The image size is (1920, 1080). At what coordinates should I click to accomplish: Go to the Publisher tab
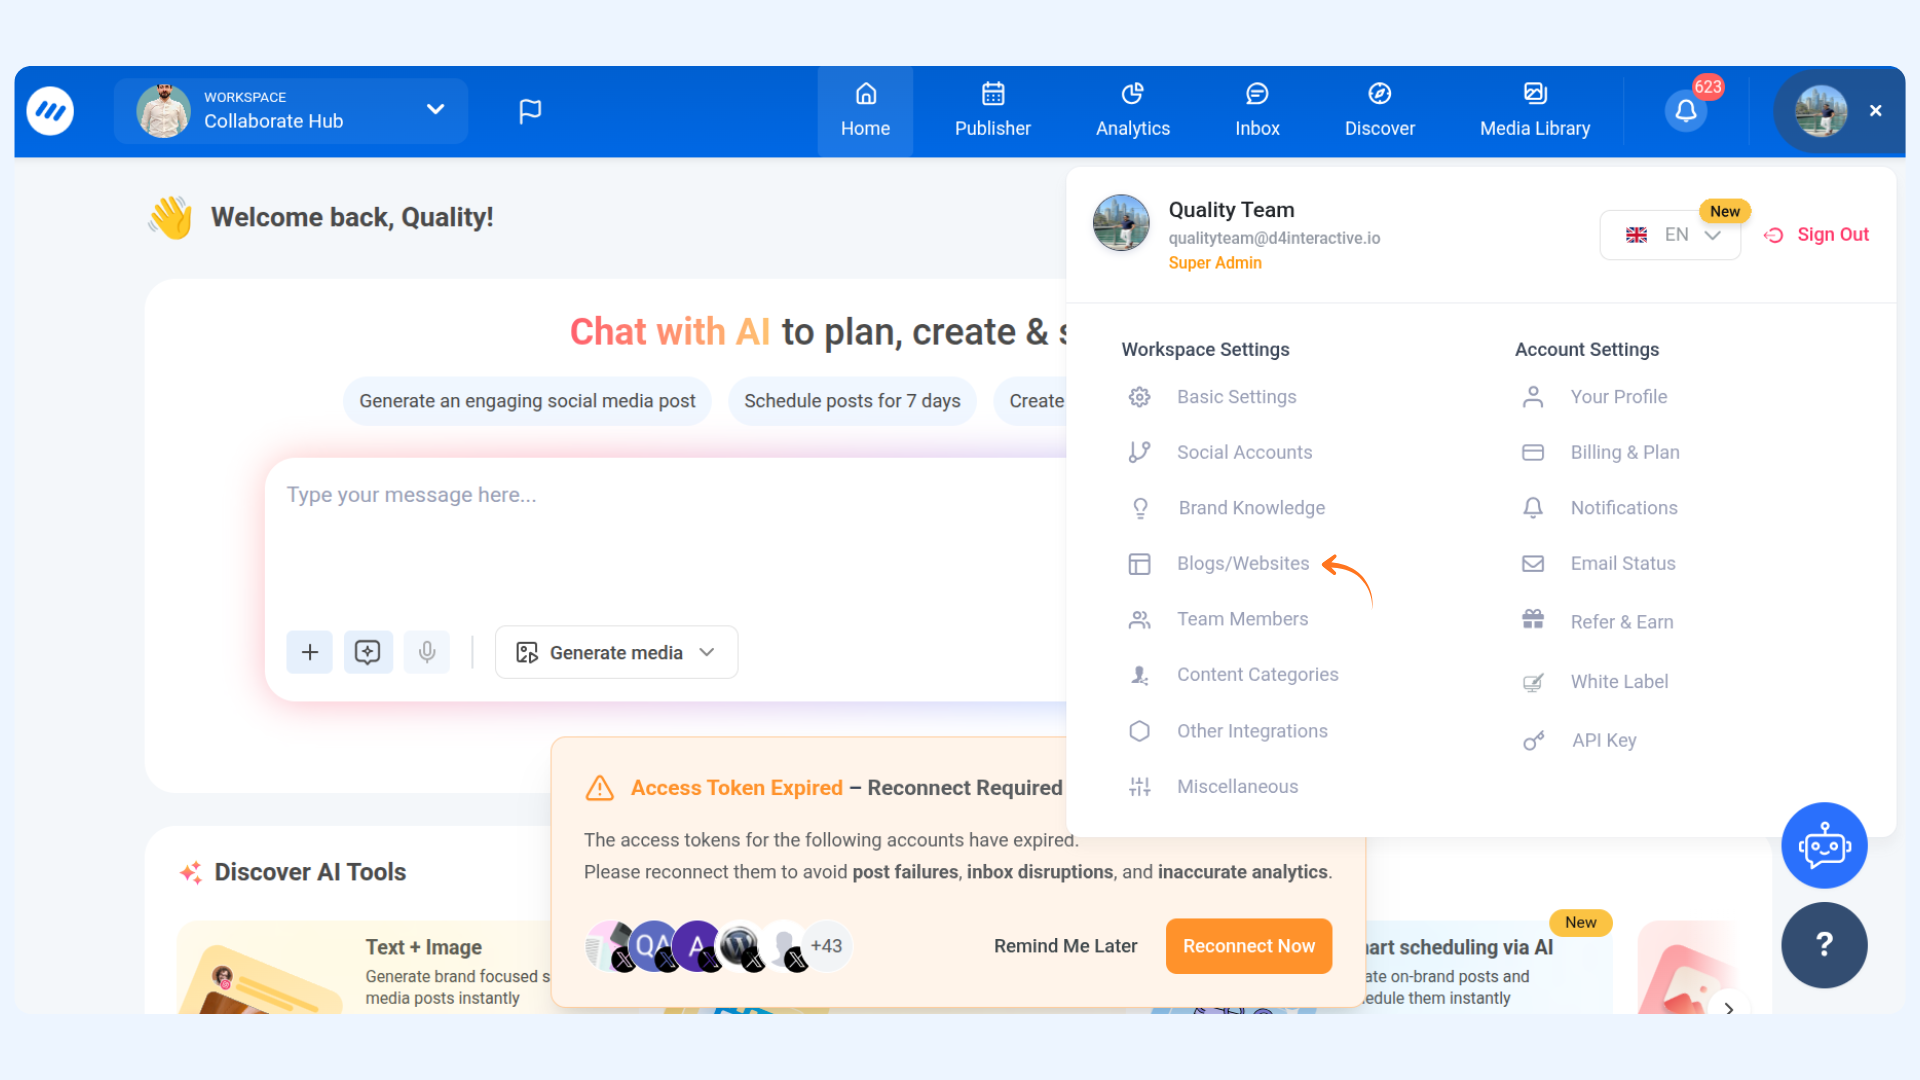tap(992, 111)
